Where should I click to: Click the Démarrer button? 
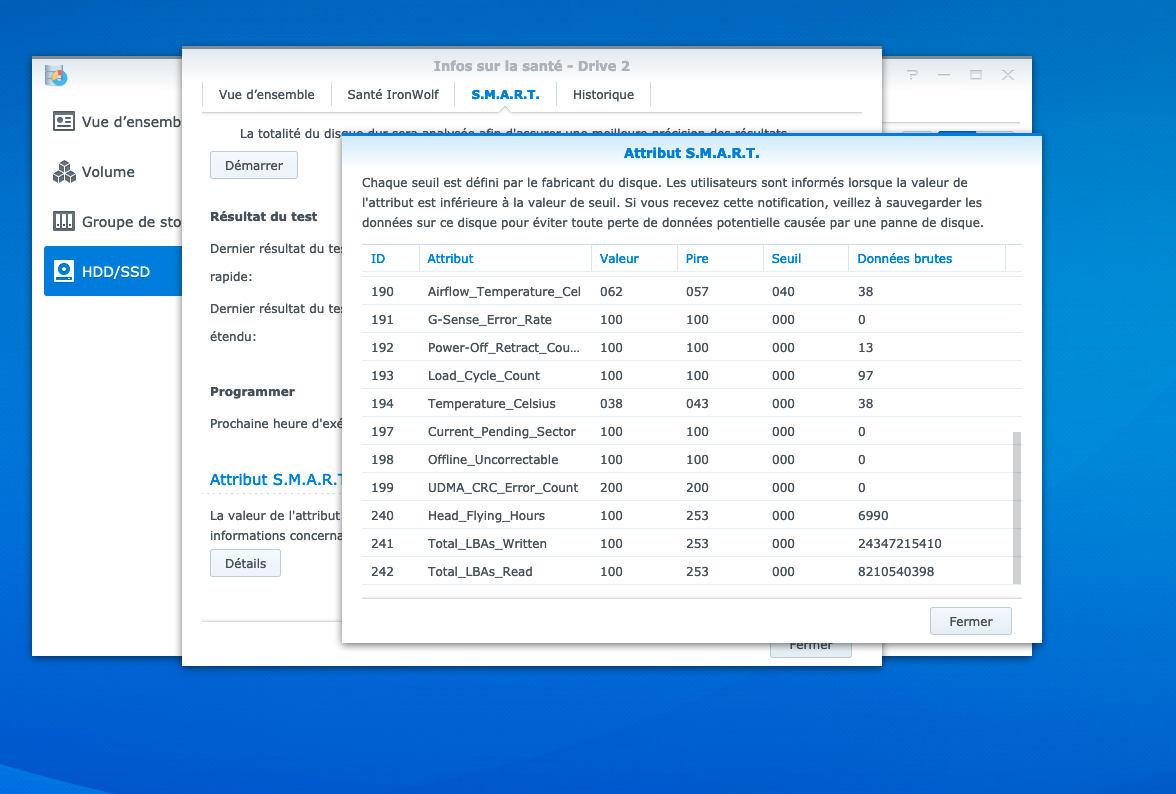254,165
